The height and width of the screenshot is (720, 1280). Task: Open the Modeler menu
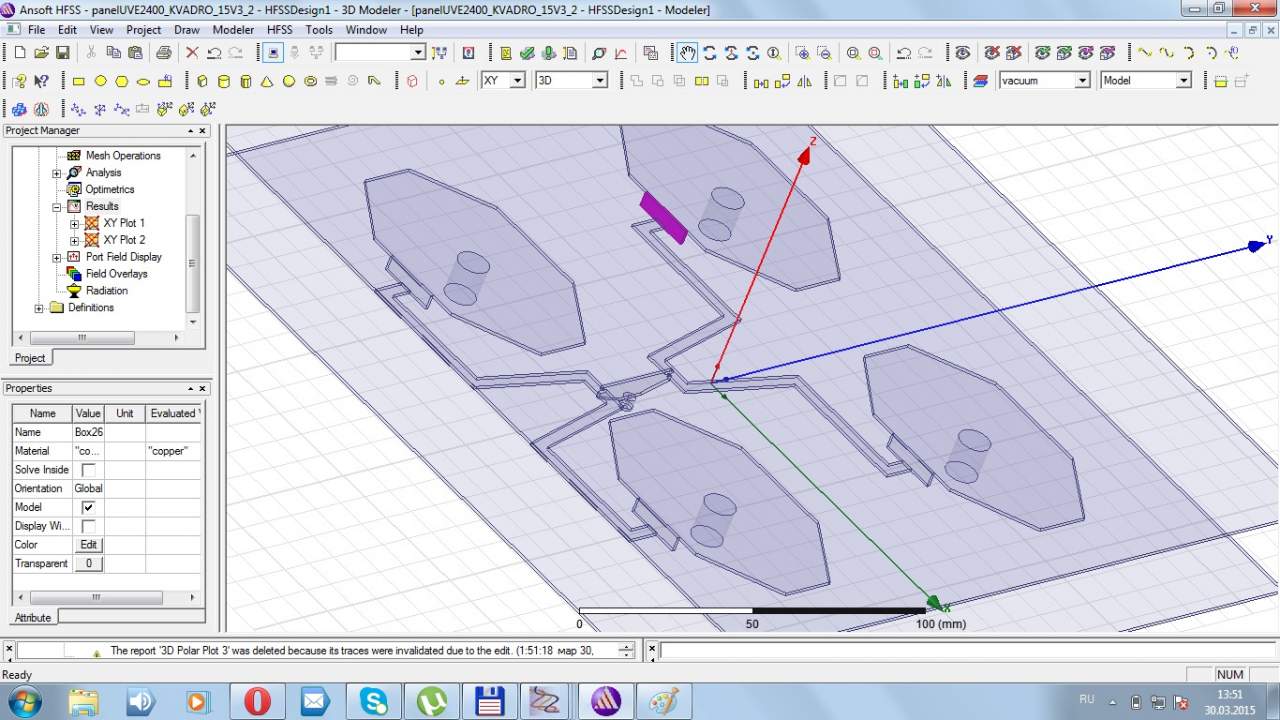coord(233,30)
